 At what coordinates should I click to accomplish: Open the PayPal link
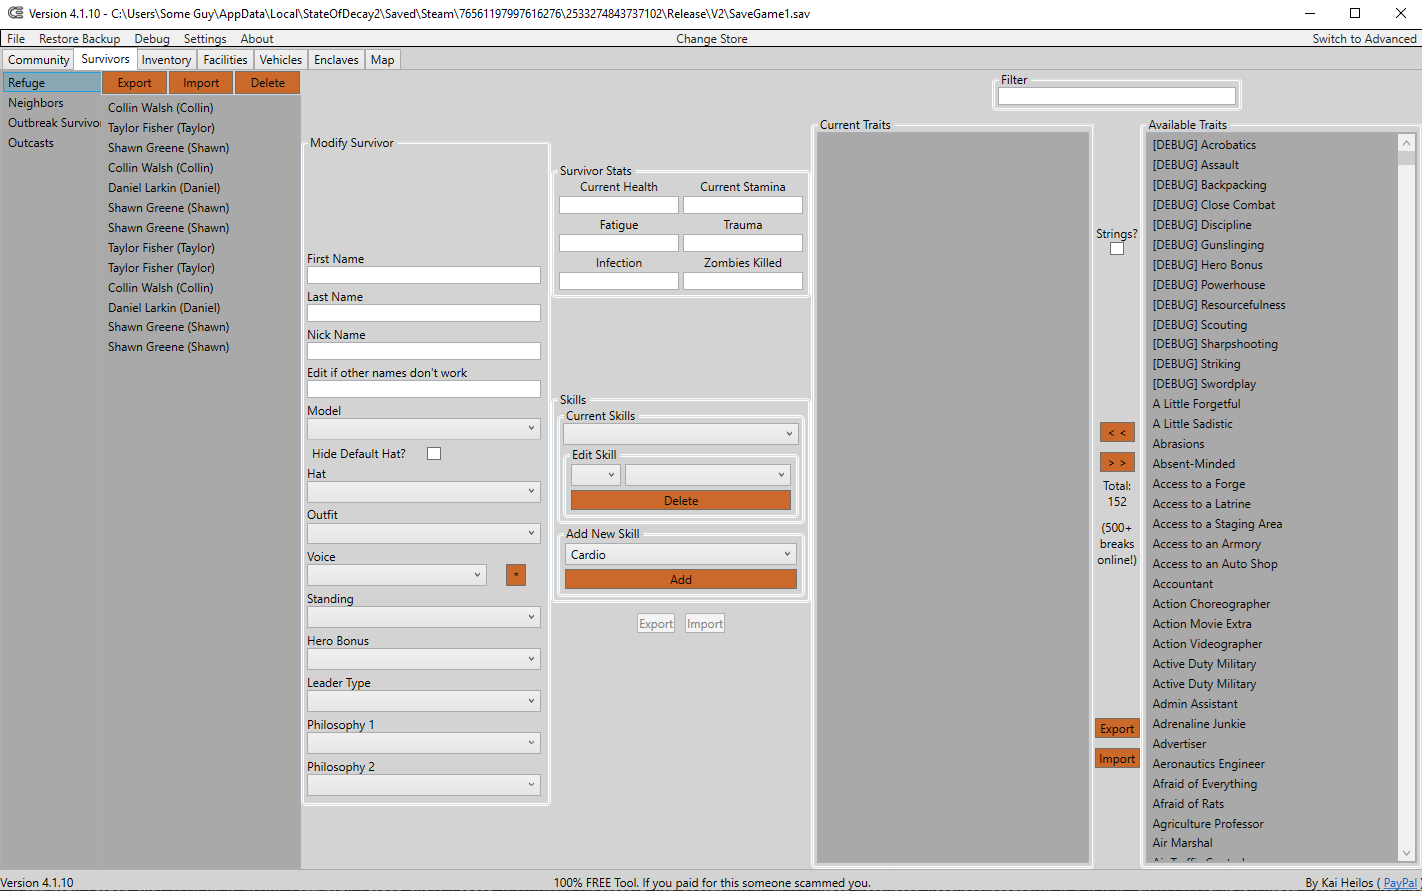pyautogui.click(x=1401, y=883)
